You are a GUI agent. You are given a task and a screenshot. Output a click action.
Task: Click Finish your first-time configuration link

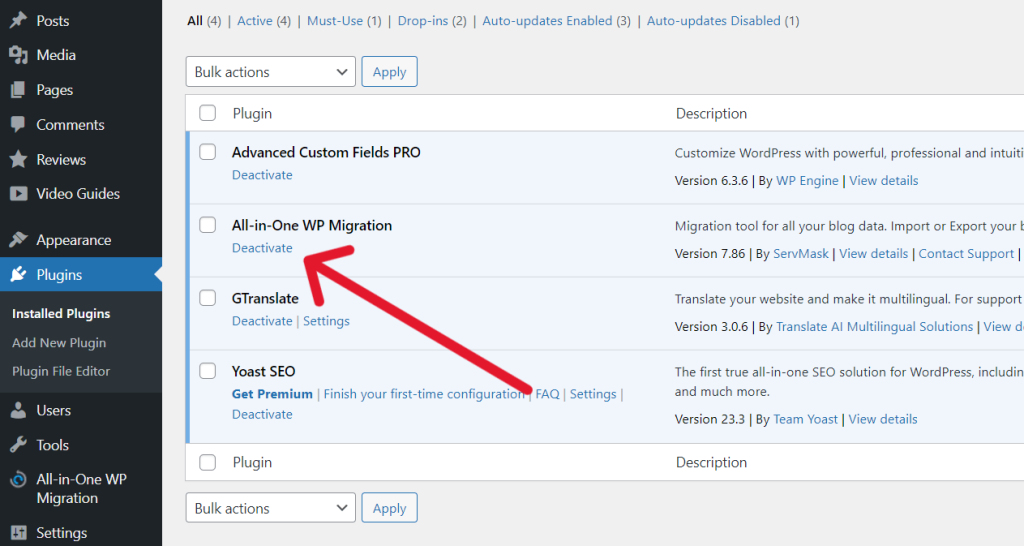[x=424, y=394]
